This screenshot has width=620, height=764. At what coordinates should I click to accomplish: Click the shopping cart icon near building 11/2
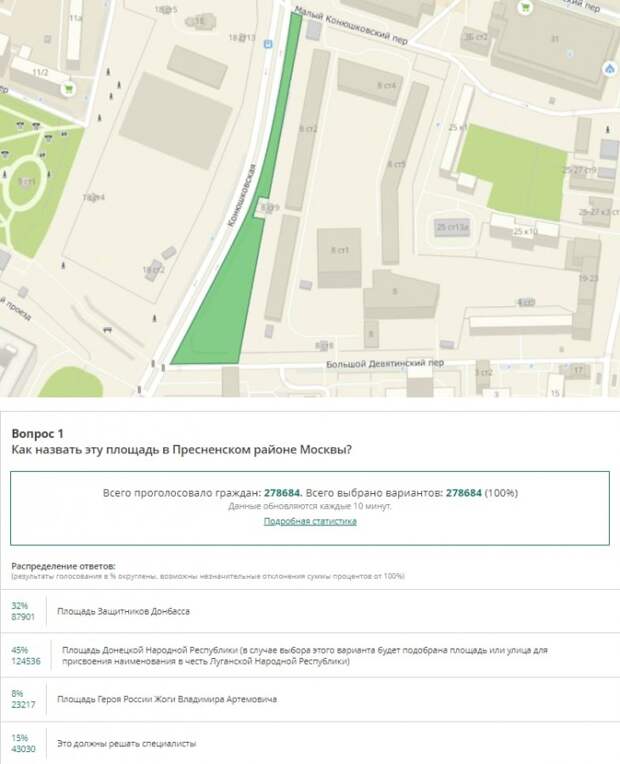[x=68, y=89]
